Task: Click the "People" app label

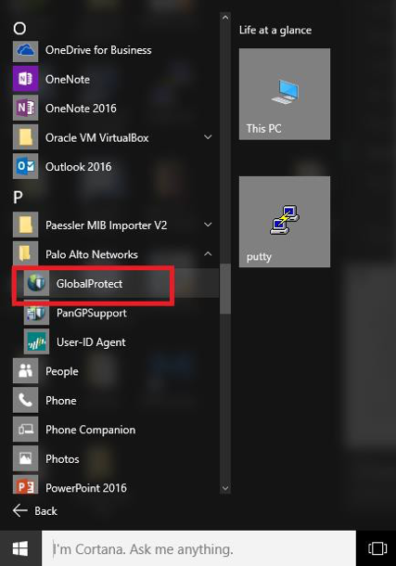Action: pyautogui.click(x=62, y=372)
